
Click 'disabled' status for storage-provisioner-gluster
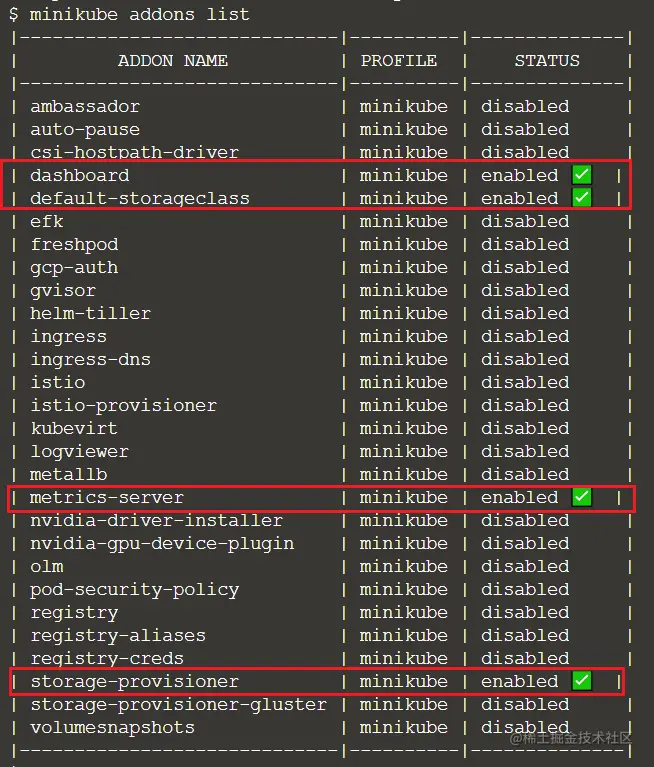[525, 704]
